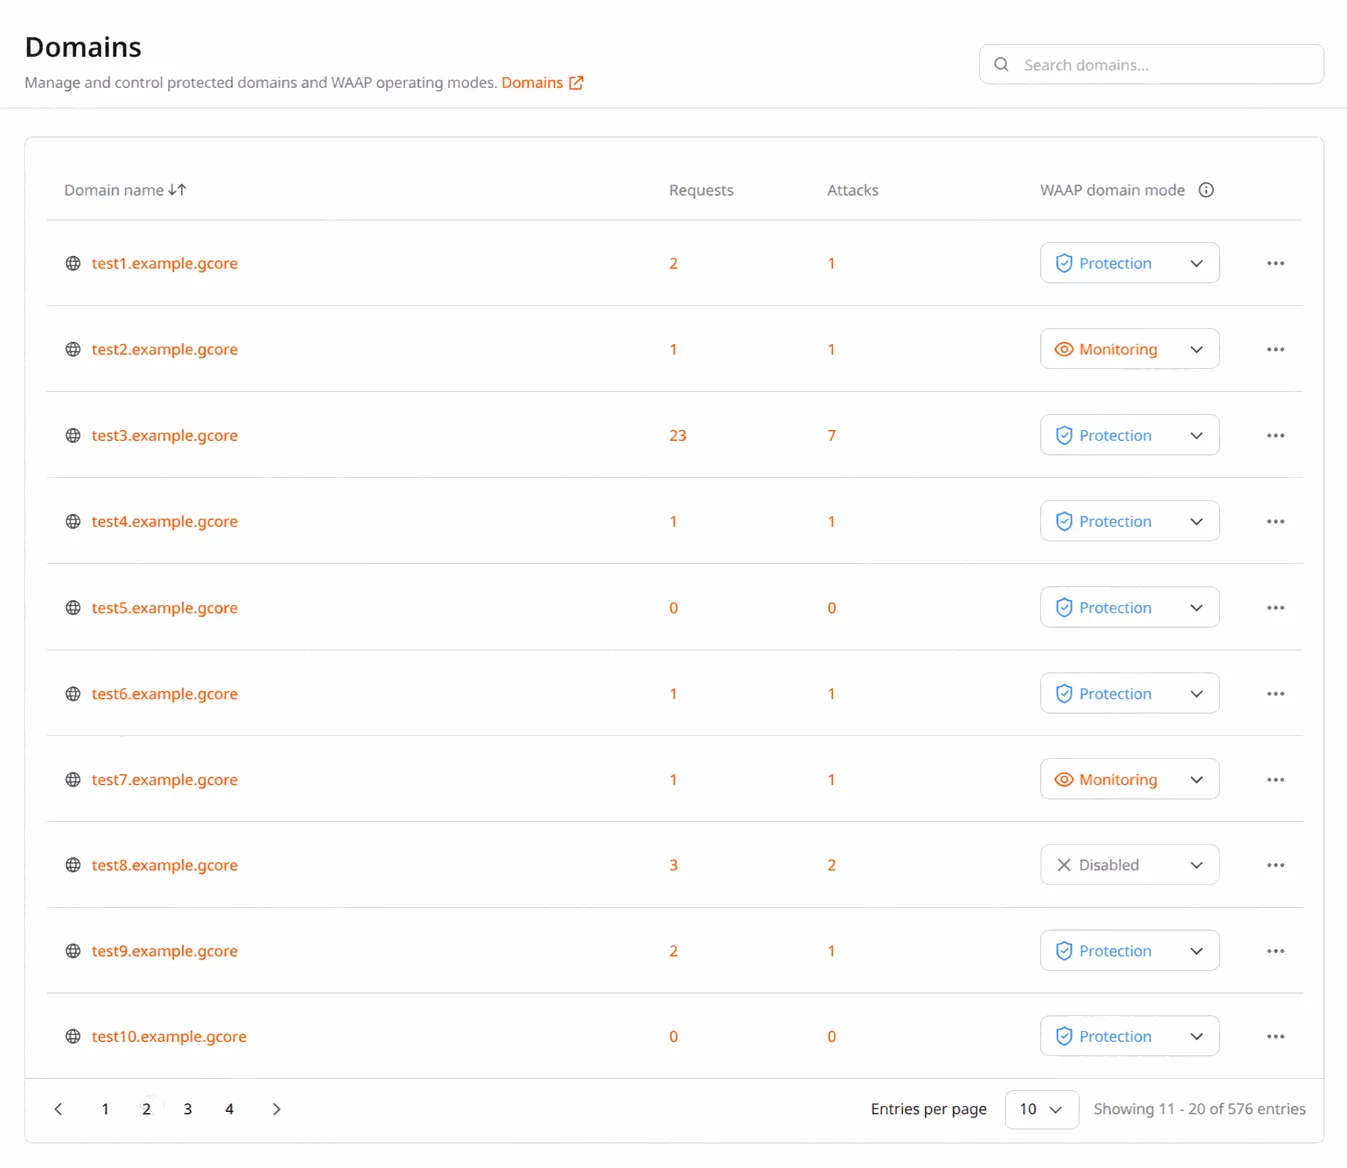Screen dimensions: 1347x1168
Task: Open the three-dot menu for test7.example.gcore
Action: (1275, 779)
